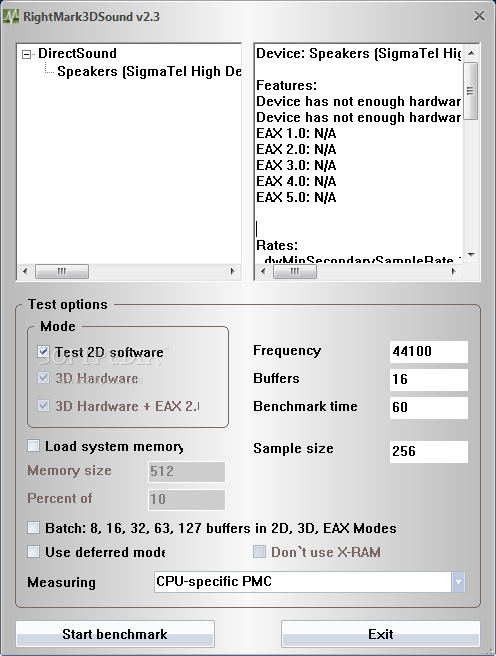Click the Buffers field showing 16
Image resolution: width=496 pixels, height=656 pixels.
(x=429, y=379)
